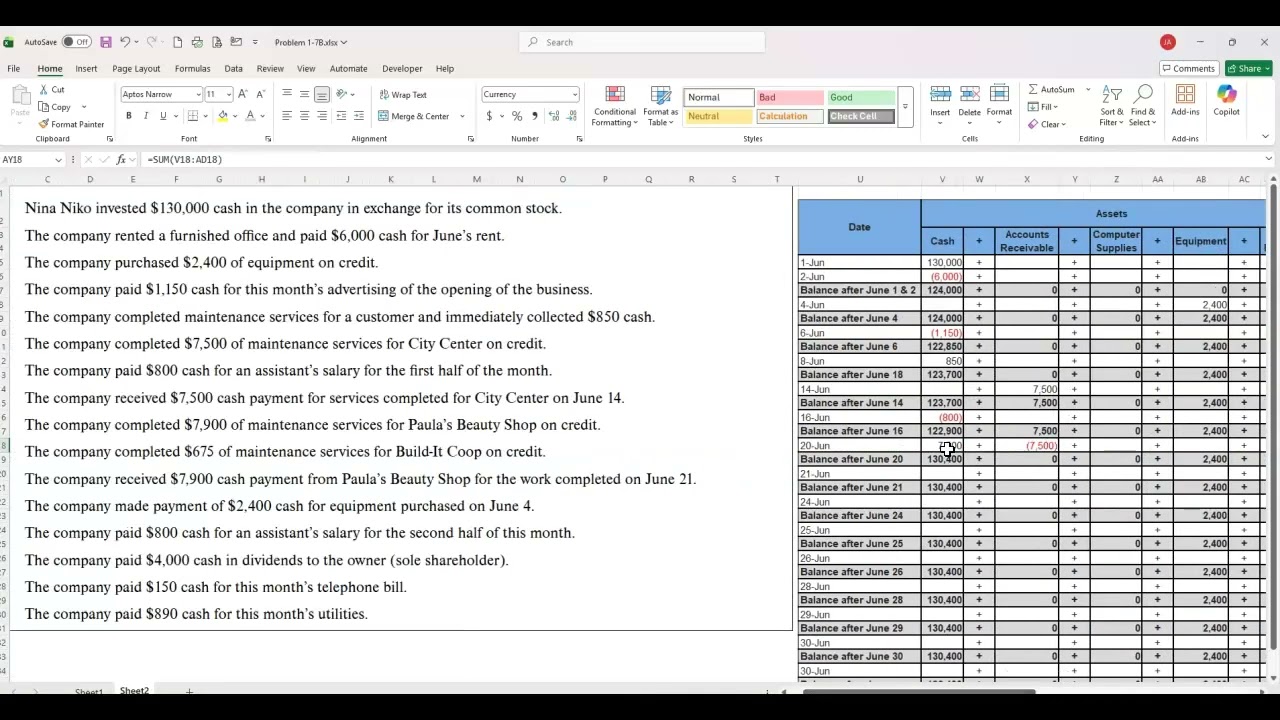1280x720 pixels.
Task: Apply Comma Style format
Action: (x=534, y=116)
